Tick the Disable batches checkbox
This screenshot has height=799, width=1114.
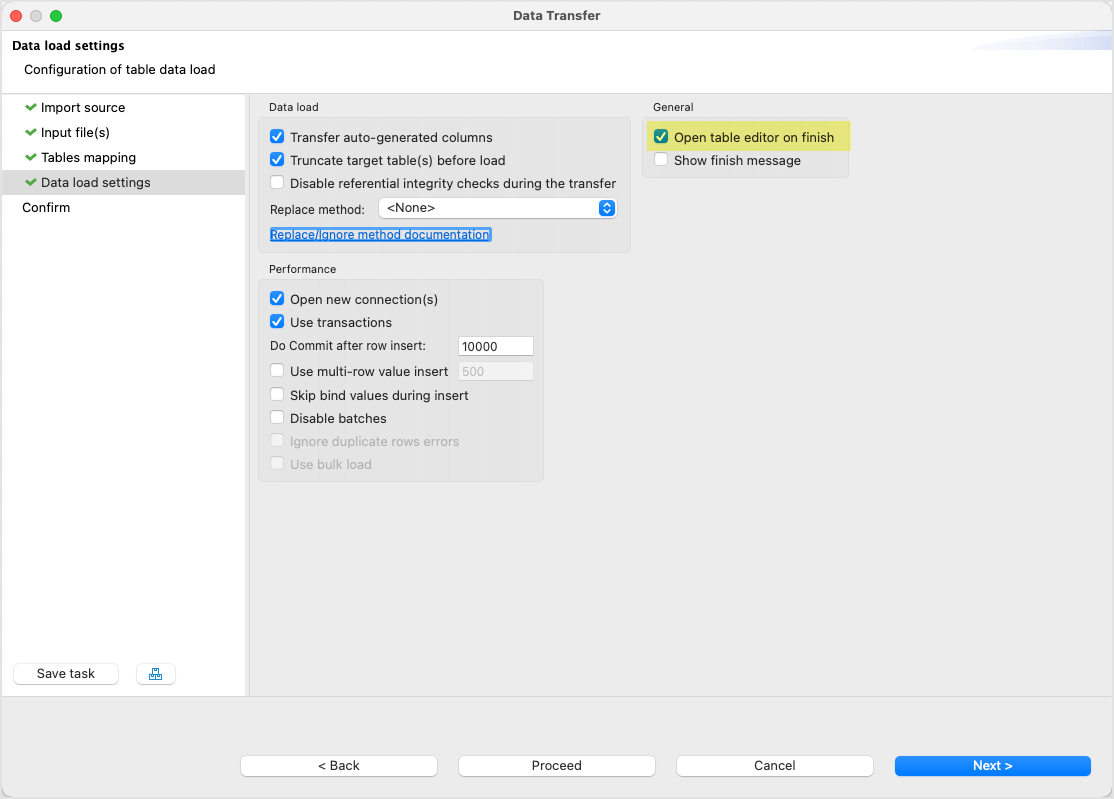[x=277, y=418]
